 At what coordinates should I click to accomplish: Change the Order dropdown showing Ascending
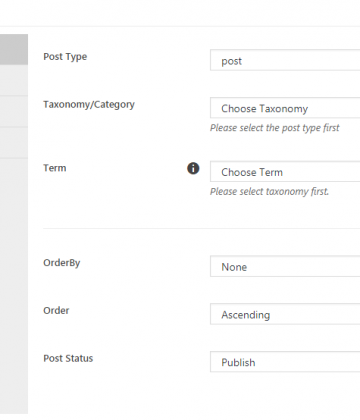click(285, 314)
